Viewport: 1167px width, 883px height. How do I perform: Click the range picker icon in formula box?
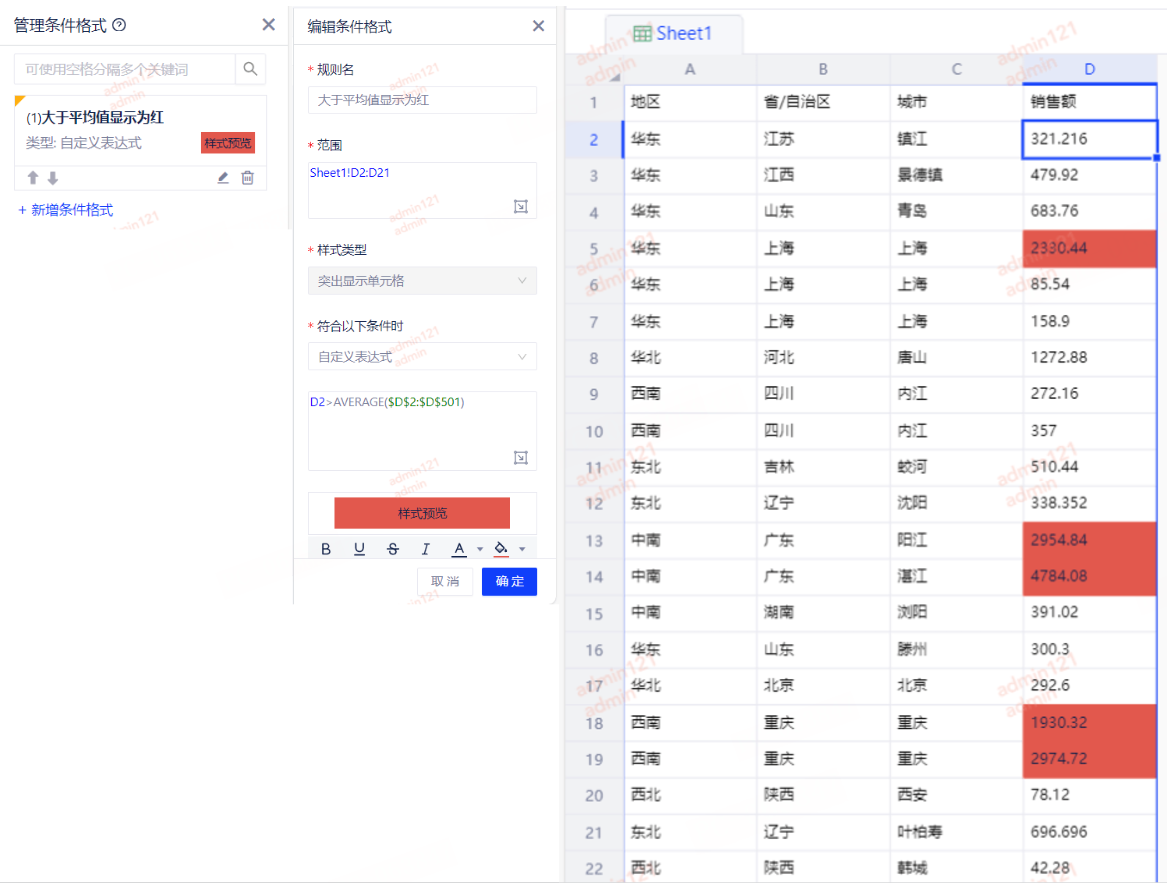(520, 457)
